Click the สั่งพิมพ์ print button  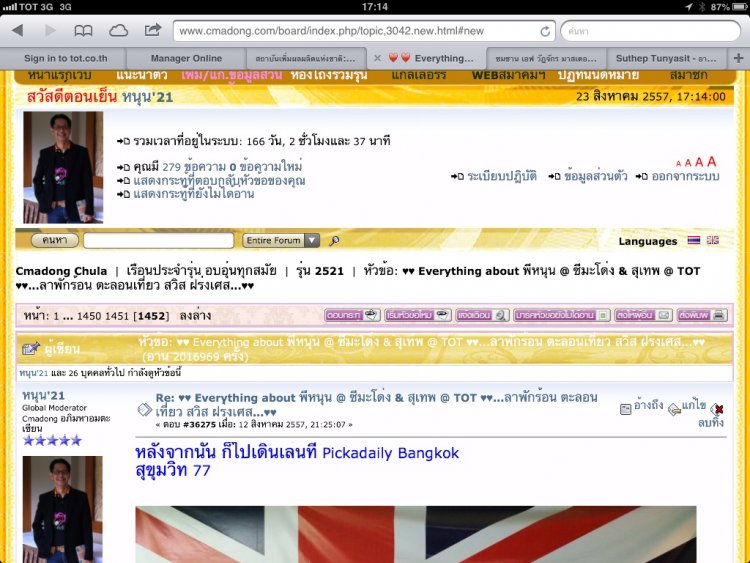tap(703, 315)
